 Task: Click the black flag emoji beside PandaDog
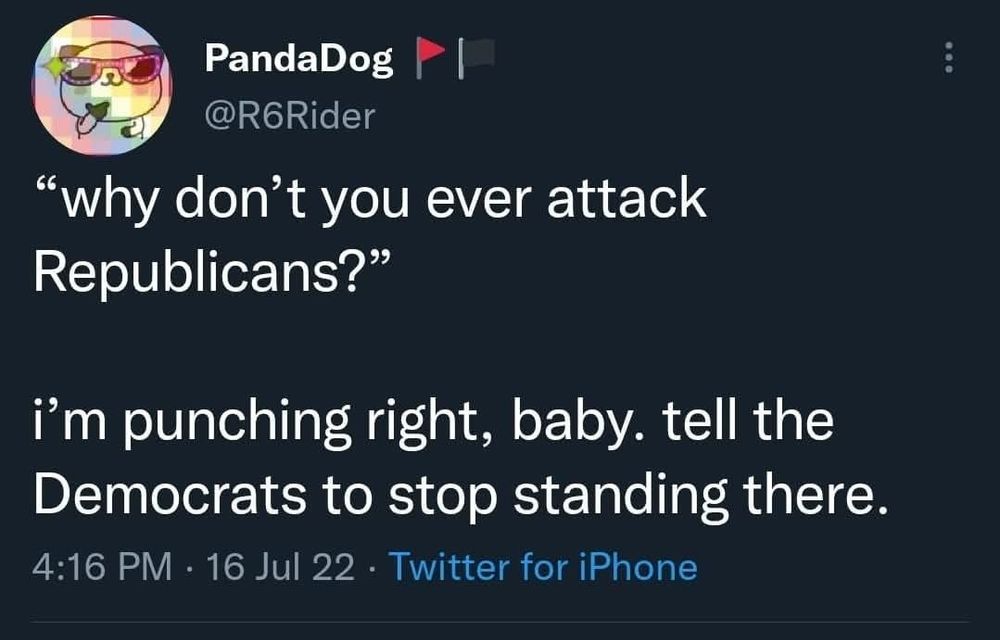click(x=476, y=58)
